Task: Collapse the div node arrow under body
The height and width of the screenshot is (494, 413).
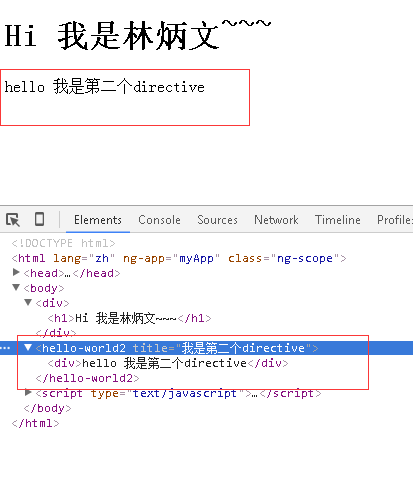Action: pyautogui.click(x=28, y=302)
